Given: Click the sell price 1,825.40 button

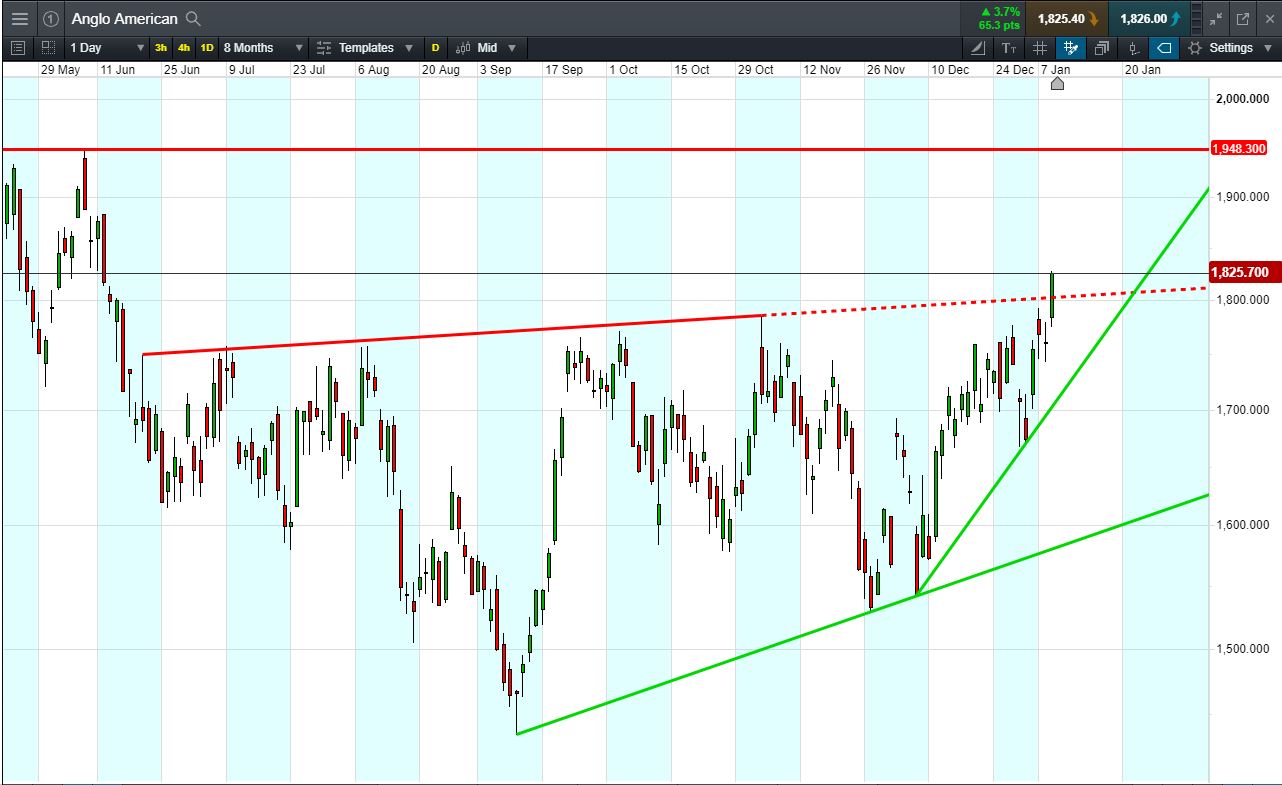Looking at the screenshot, I should (x=1069, y=19).
